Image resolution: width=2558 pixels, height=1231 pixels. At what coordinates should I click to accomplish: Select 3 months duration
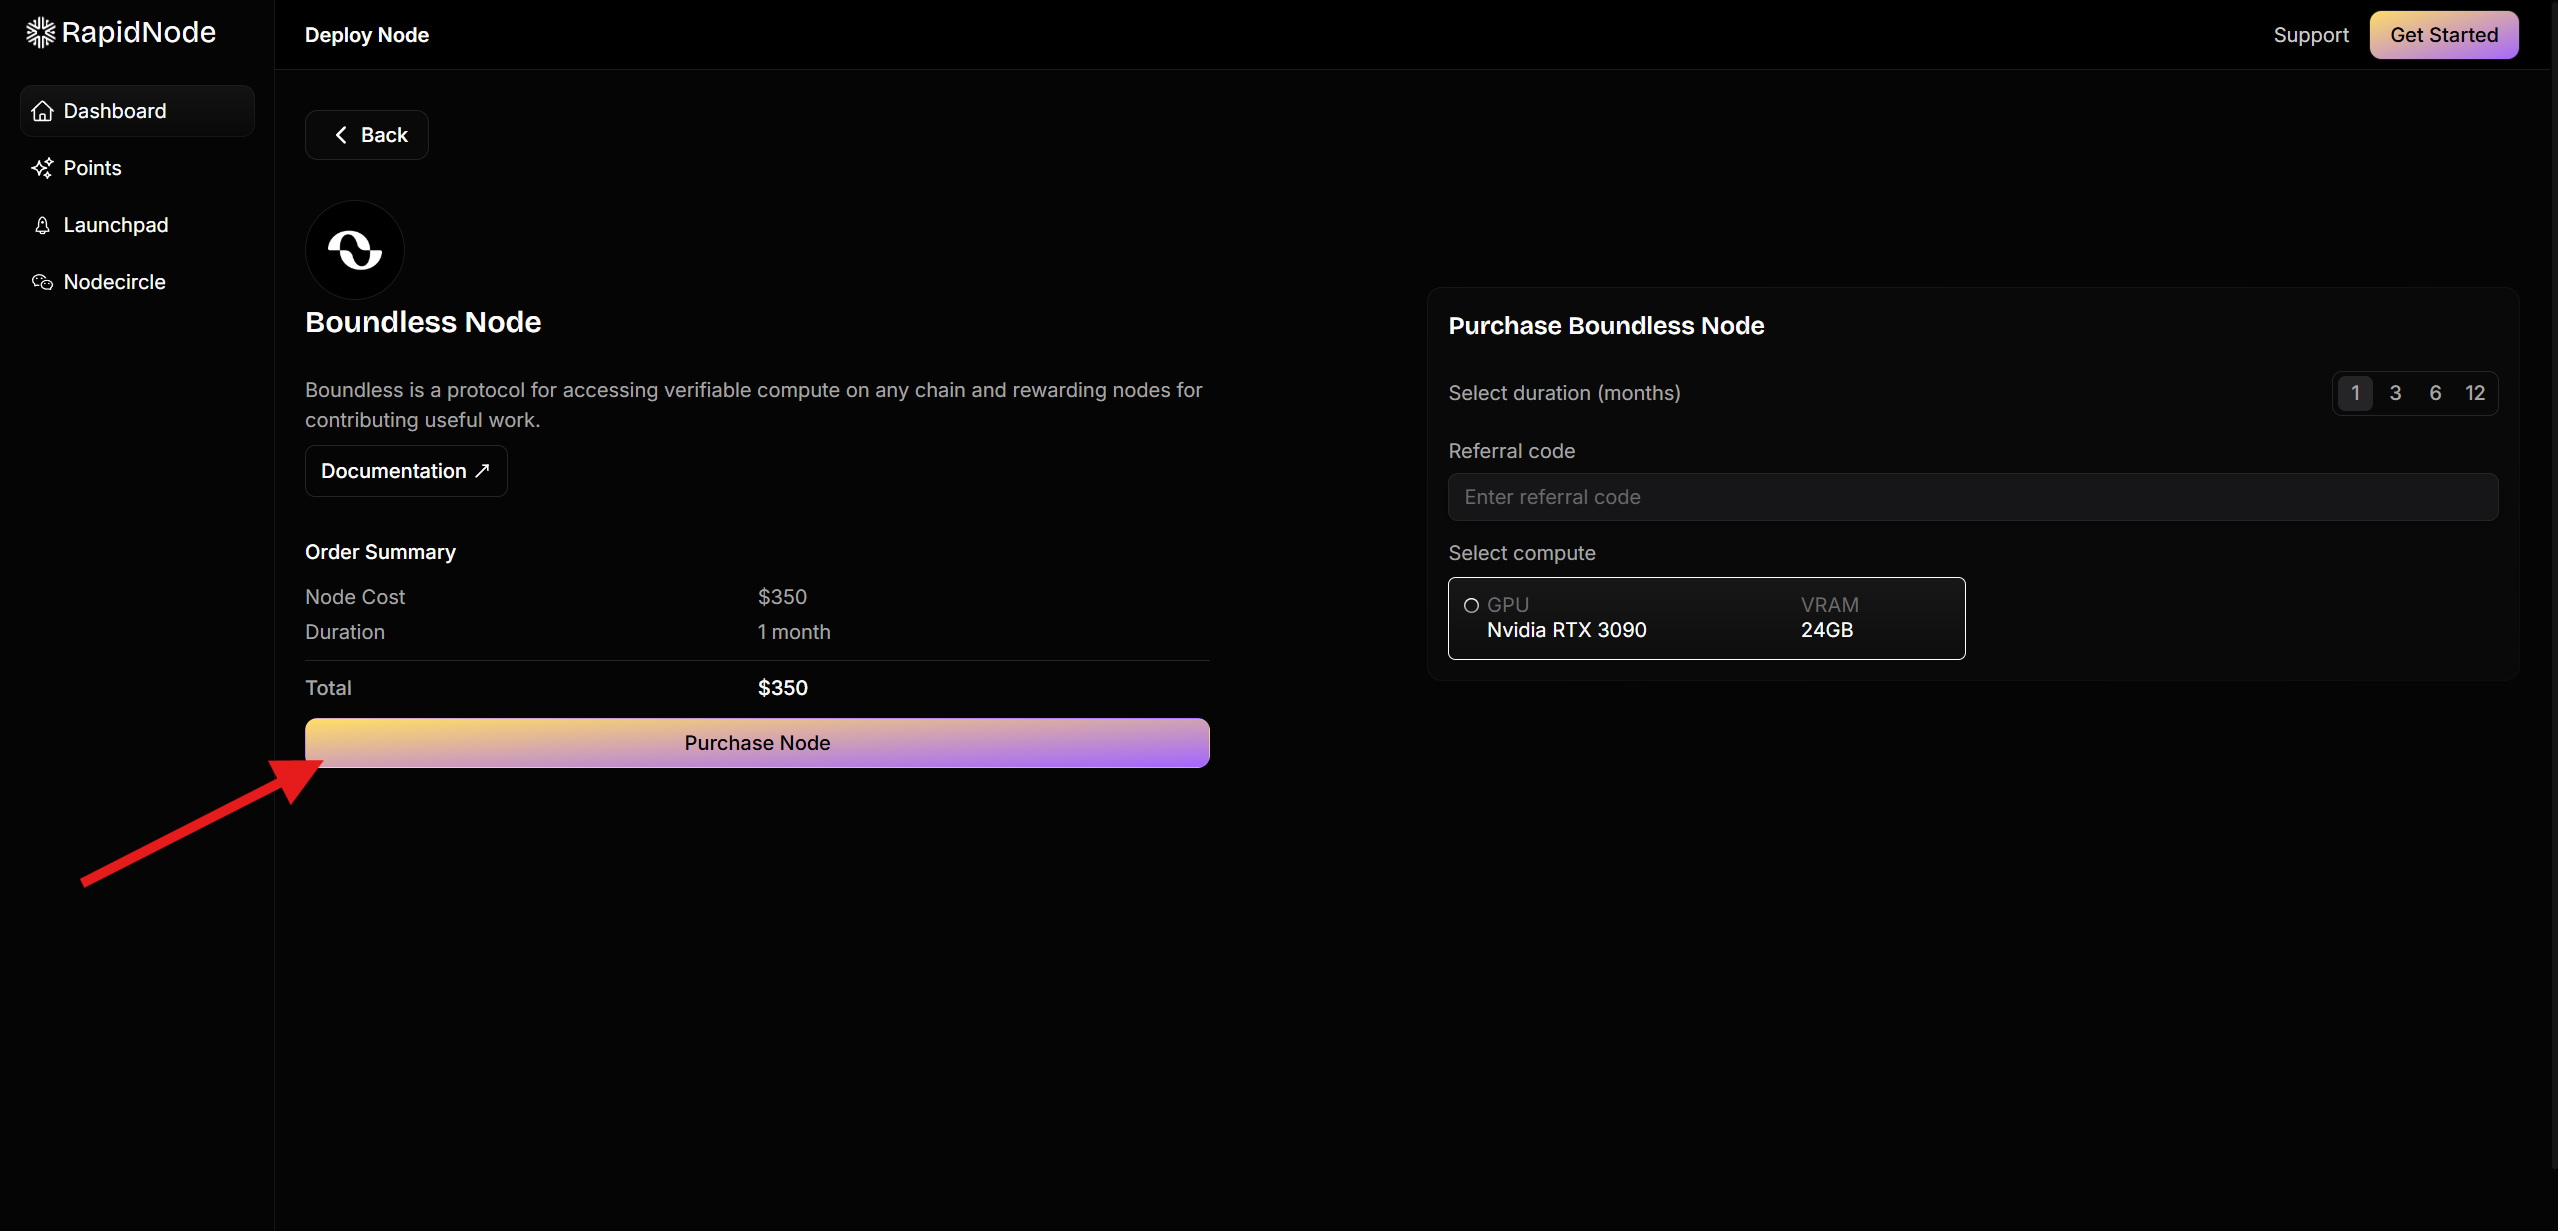tap(2395, 393)
